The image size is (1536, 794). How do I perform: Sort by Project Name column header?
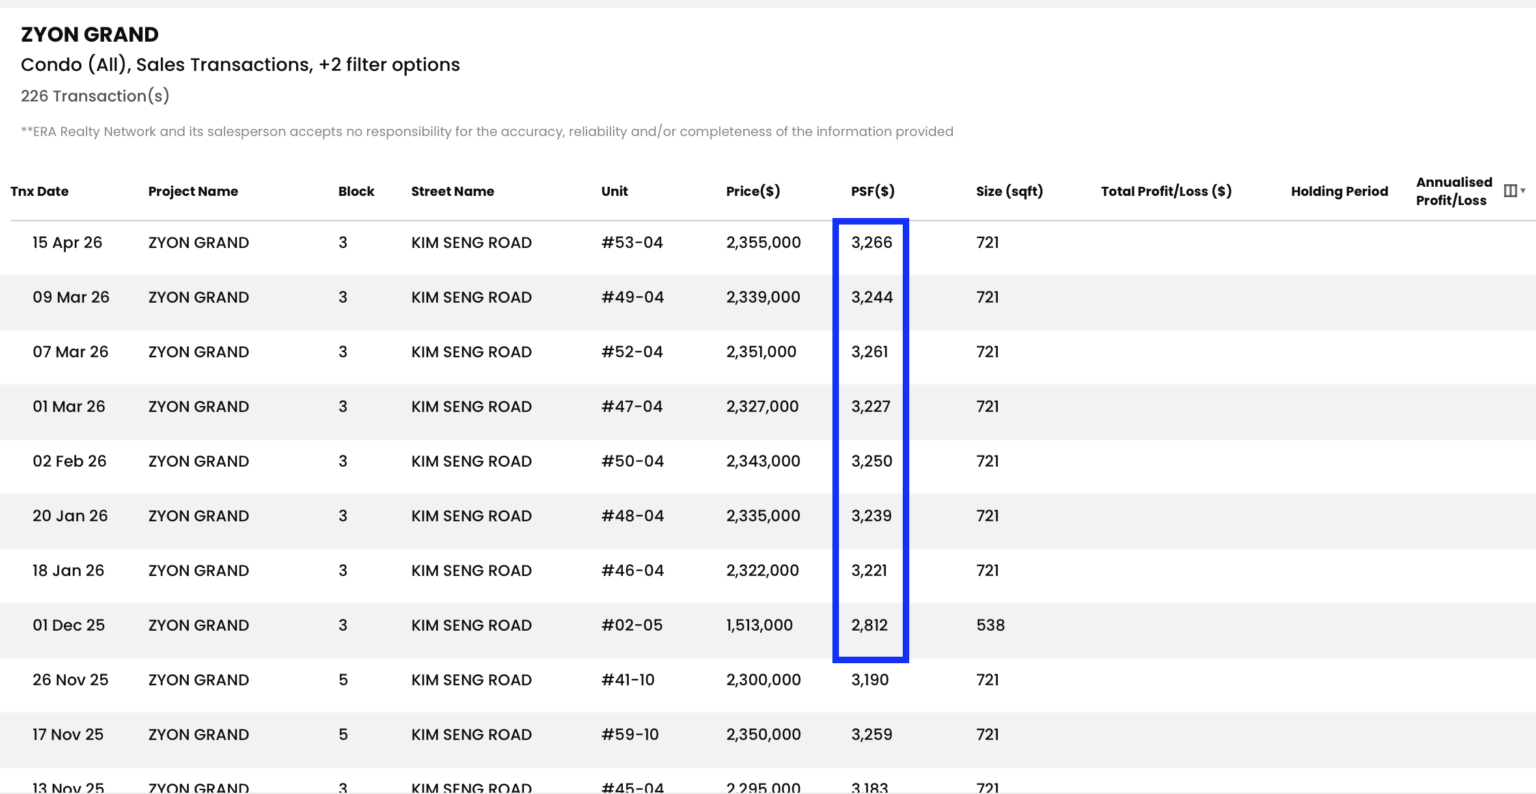[193, 191]
